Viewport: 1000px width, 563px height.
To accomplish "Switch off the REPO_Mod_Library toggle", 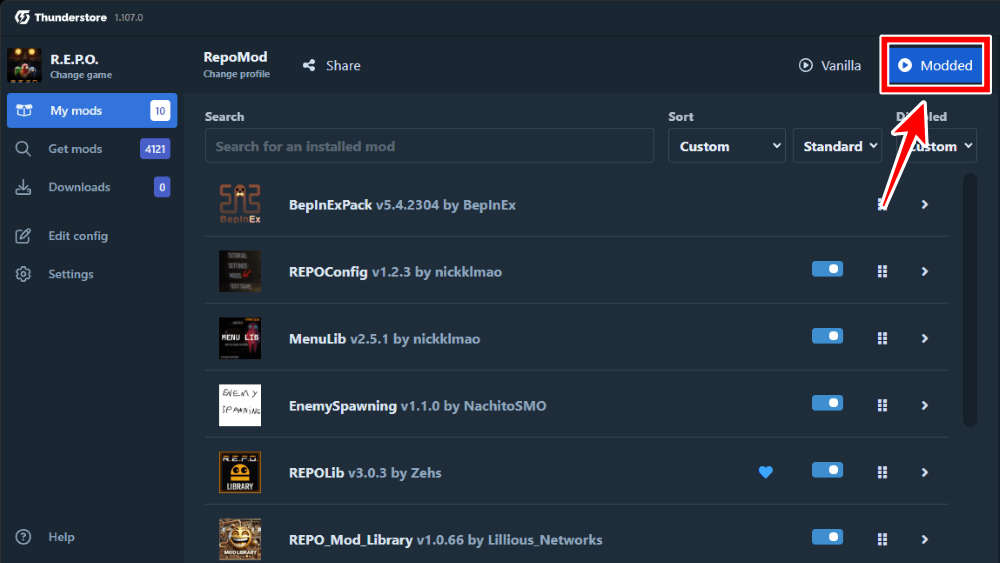I will click(x=827, y=537).
